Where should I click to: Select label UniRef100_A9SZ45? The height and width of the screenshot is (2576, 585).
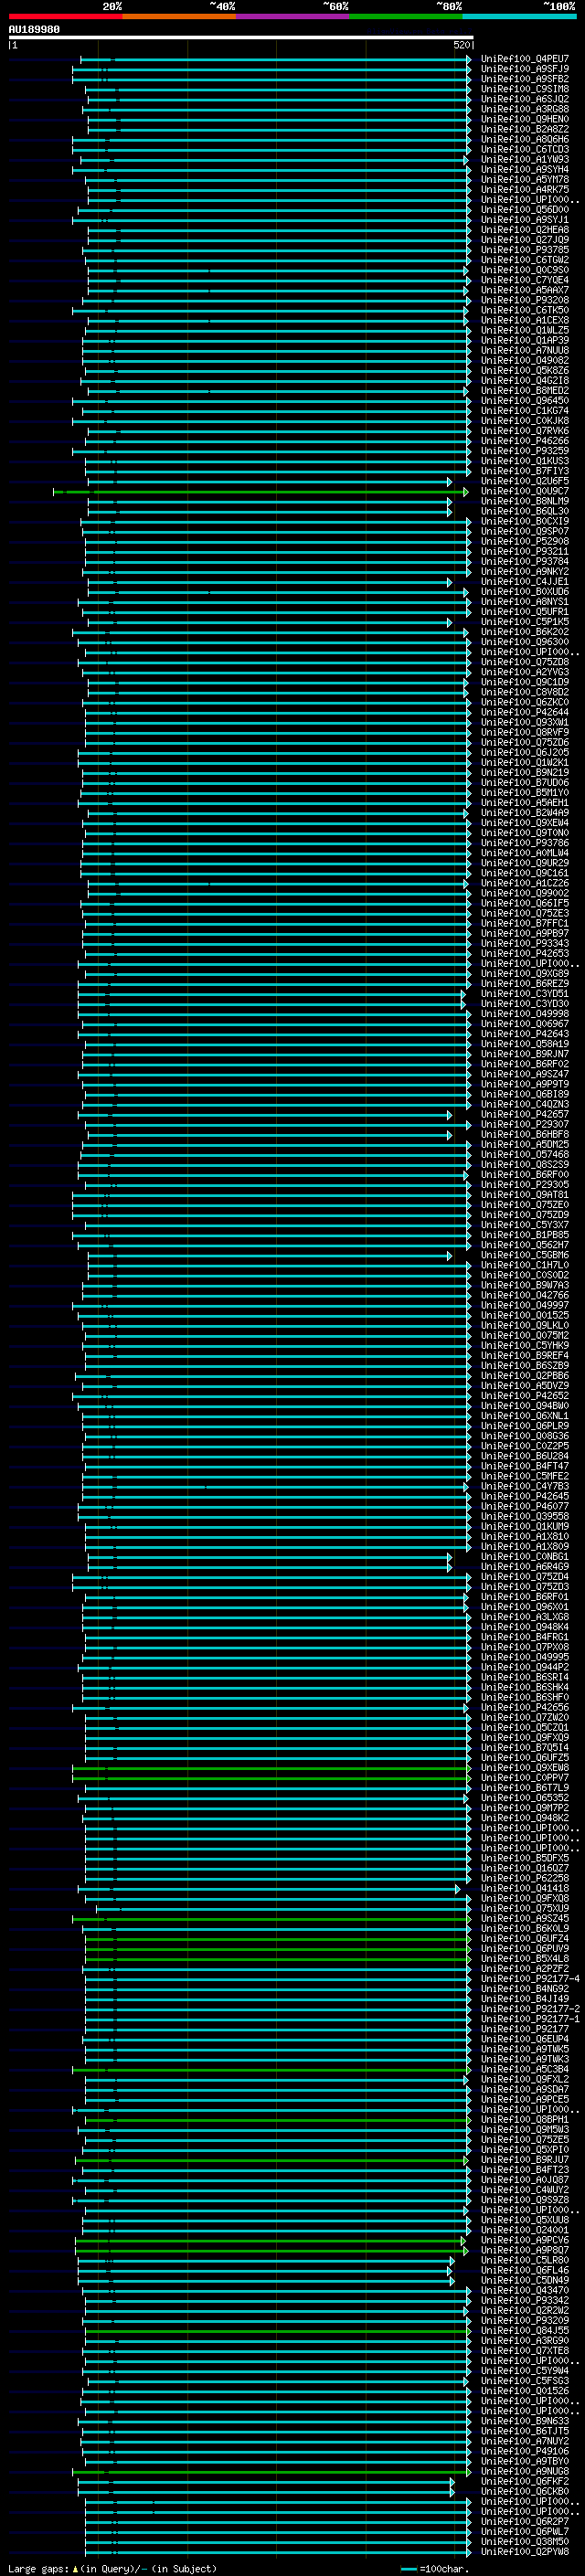525,1918
